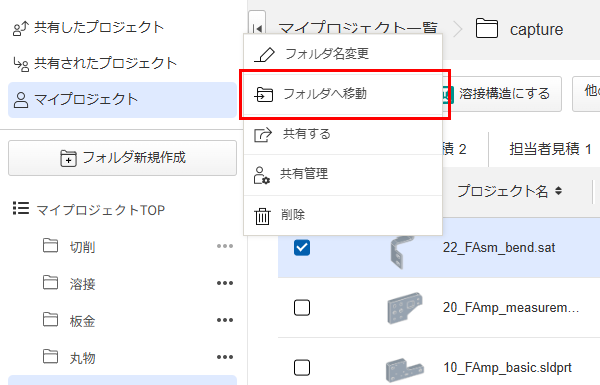Open the 共有したプロジェクト section
Viewport: 600px width, 385px height.
[88, 28]
